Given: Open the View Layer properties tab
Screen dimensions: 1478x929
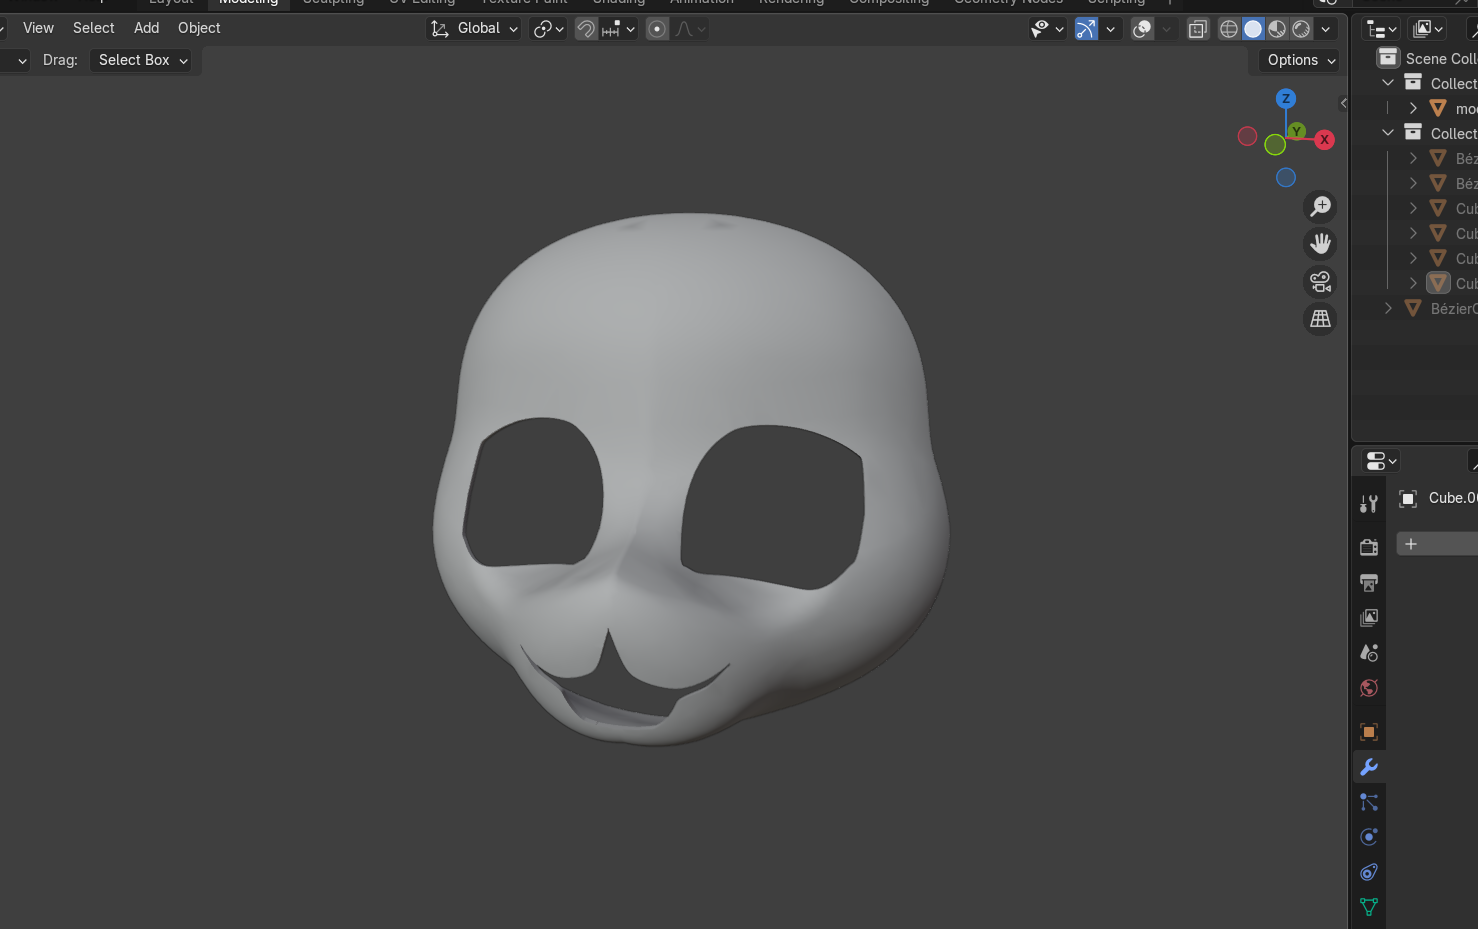Looking at the screenshot, I should tap(1369, 617).
